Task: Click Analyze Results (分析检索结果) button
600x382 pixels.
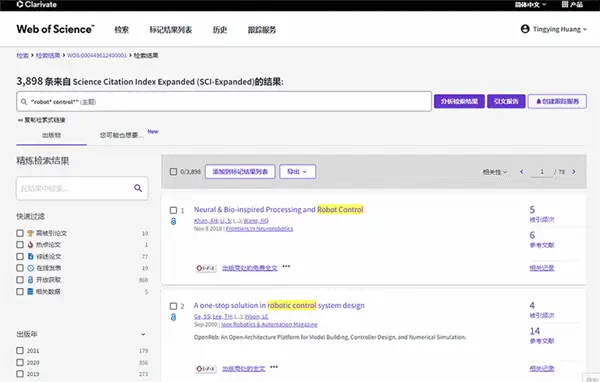Action: [459, 101]
